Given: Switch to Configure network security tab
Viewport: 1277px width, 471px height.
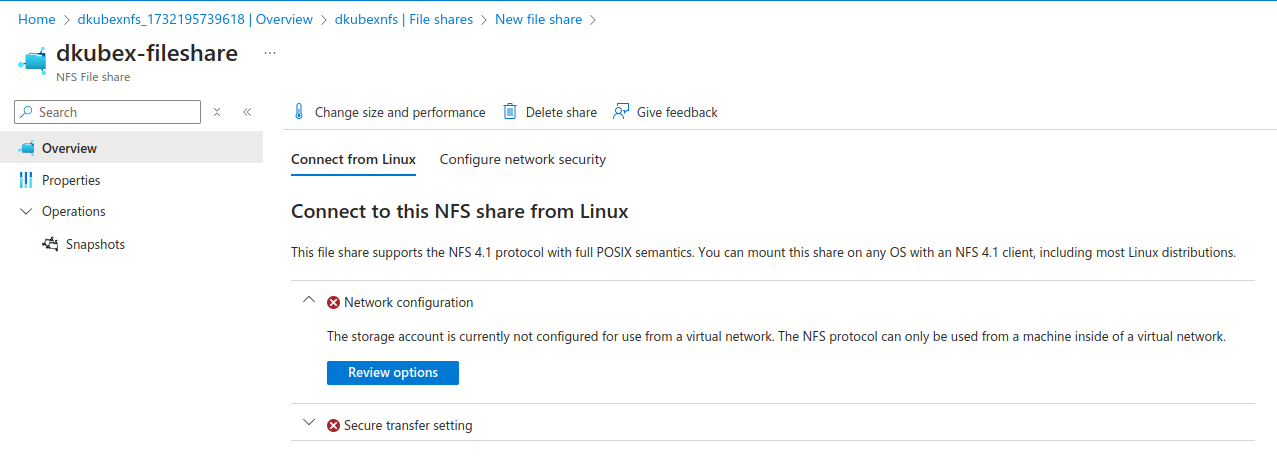Looking at the screenshot, I should click(522, 159).
